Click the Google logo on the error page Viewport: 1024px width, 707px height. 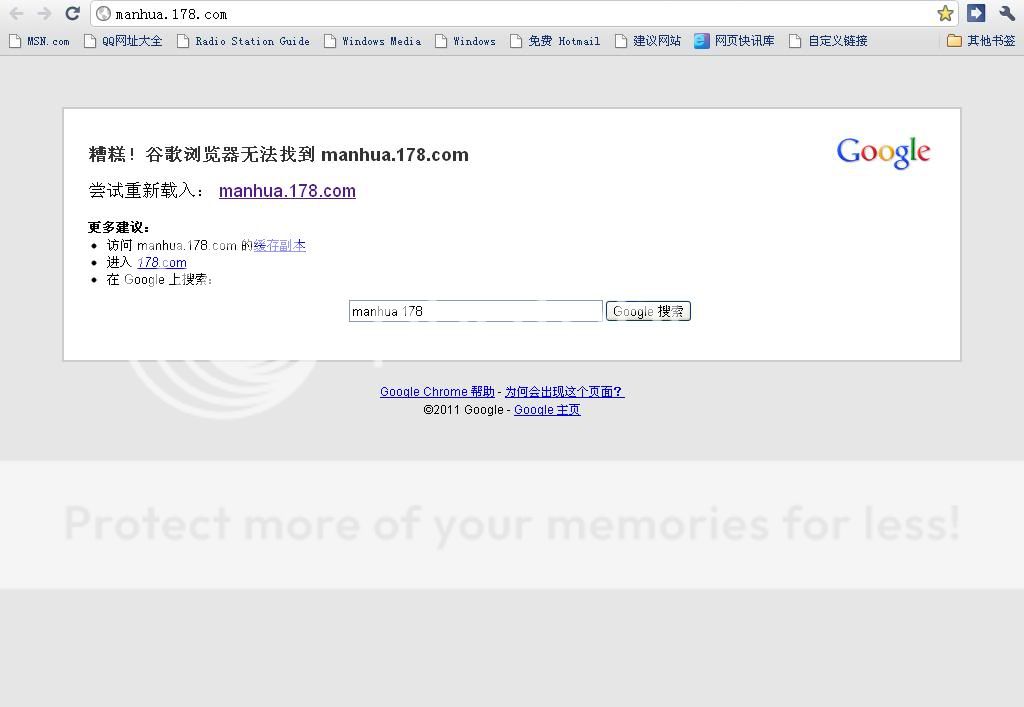884,153
